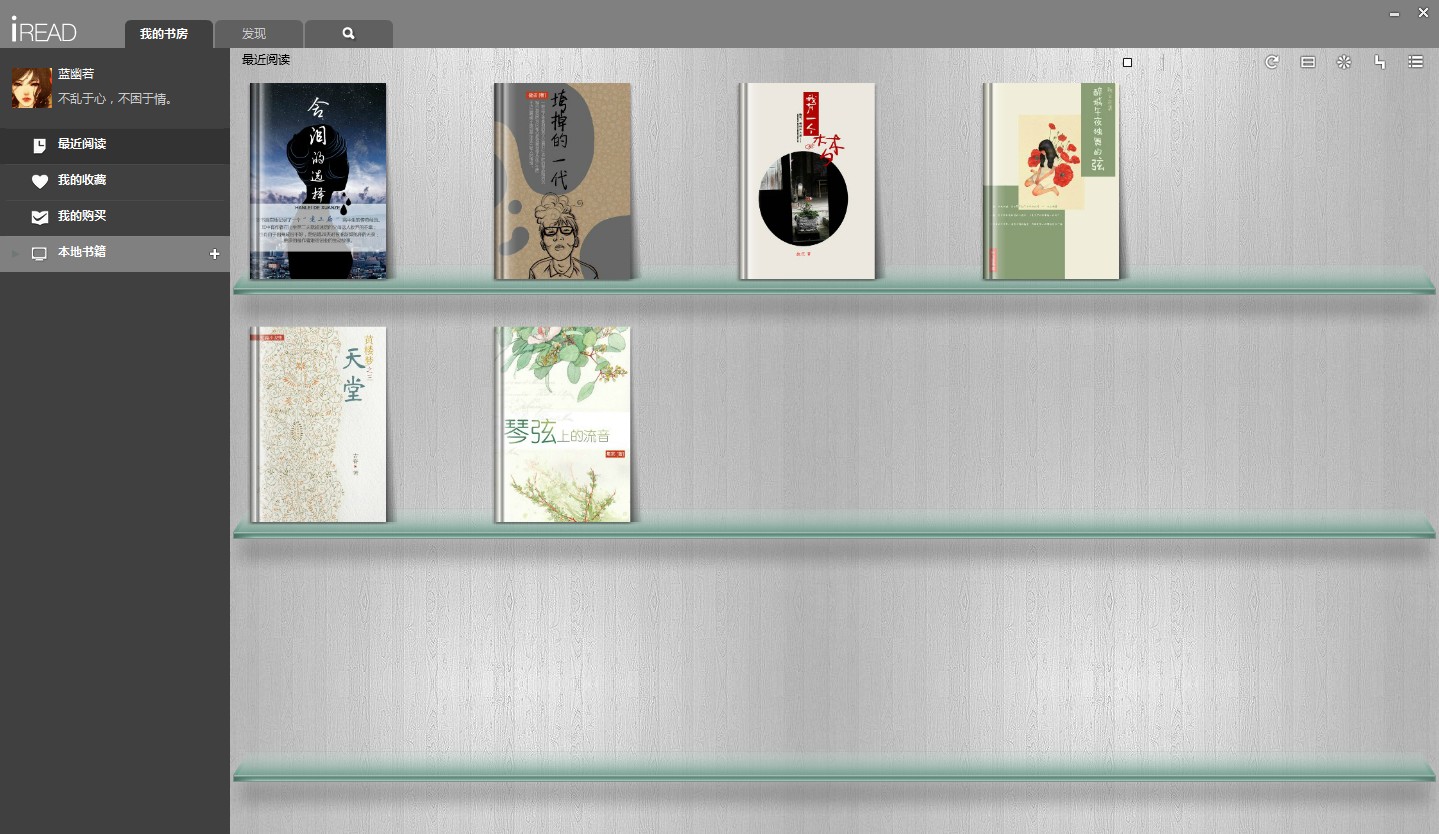Tick the small square checkbox above the shelf

1127,62
